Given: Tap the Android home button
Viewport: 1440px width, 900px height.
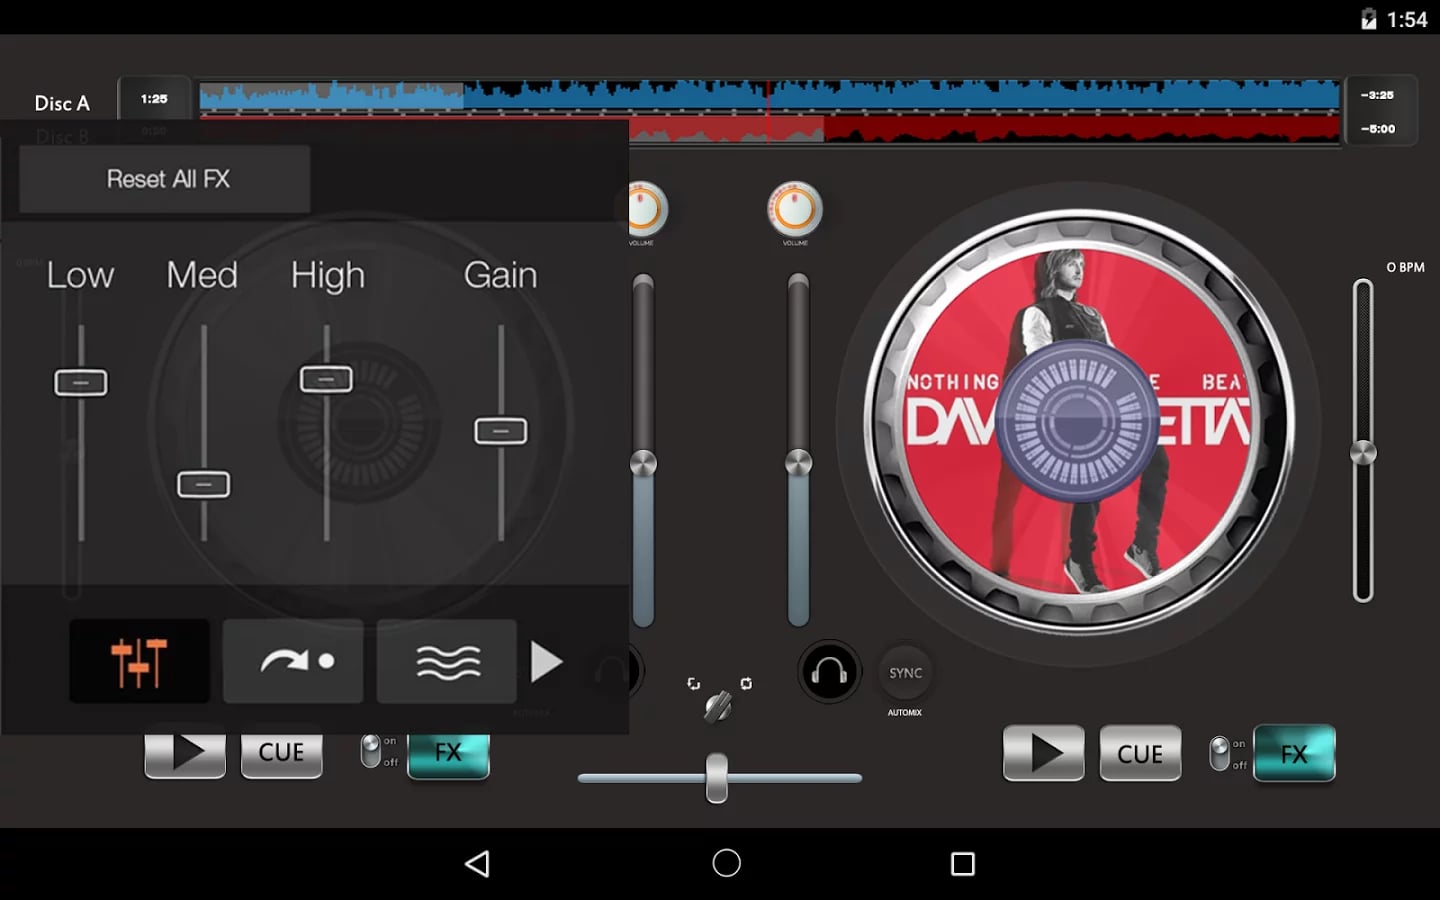Looking at the screenshot, I should pos(727,863).
